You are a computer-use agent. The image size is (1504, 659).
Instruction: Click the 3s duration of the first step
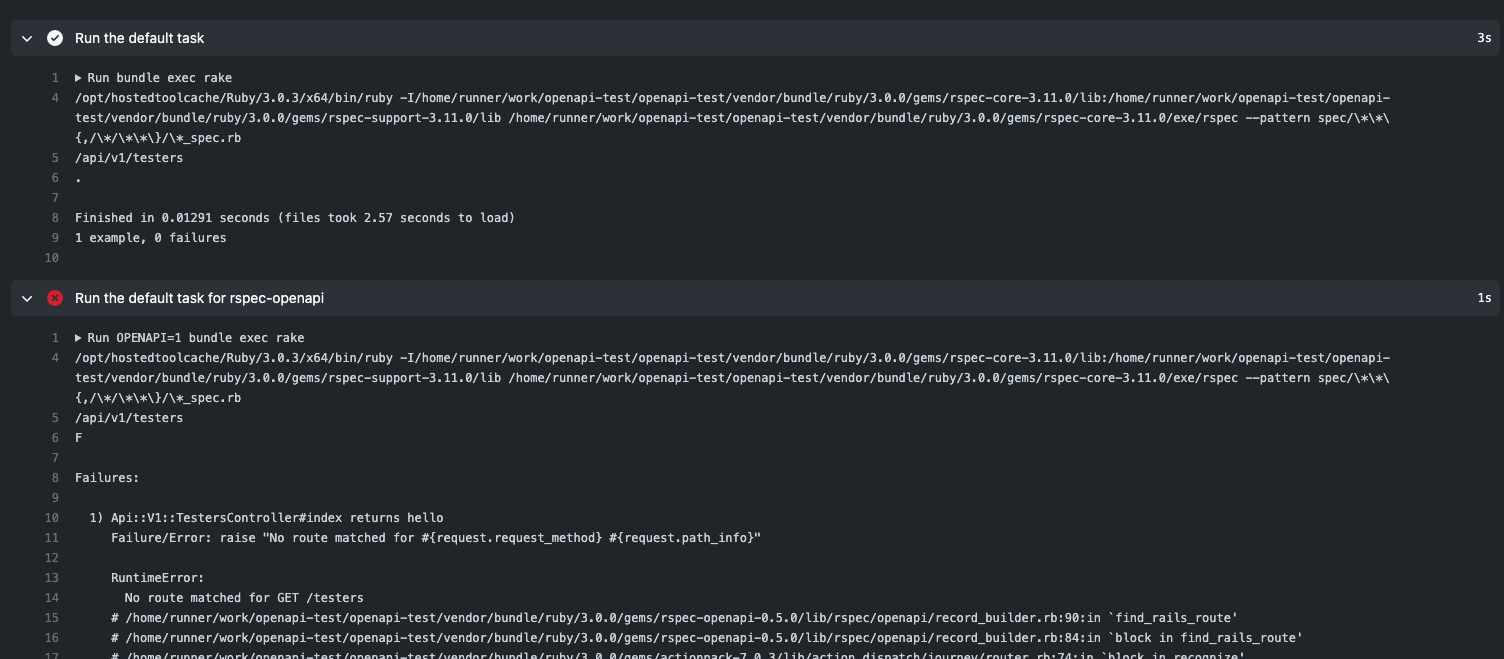1484,38
